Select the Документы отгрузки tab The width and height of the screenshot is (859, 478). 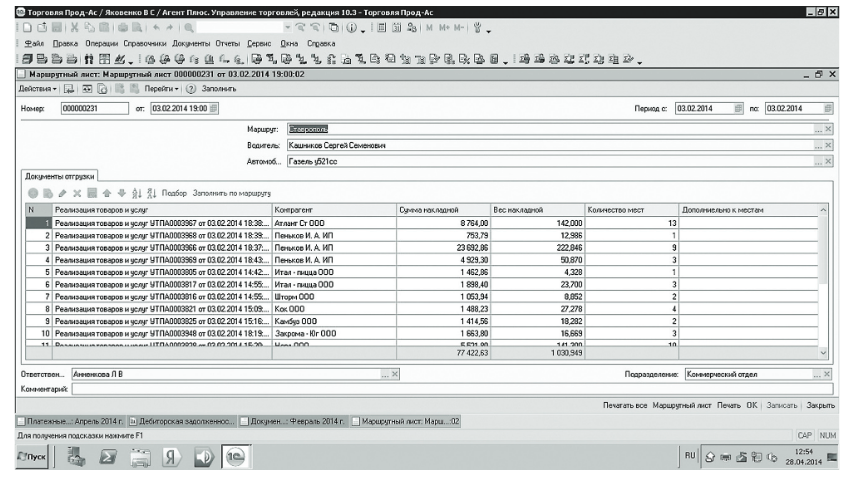pyautogui.click(x=60, y=176)
